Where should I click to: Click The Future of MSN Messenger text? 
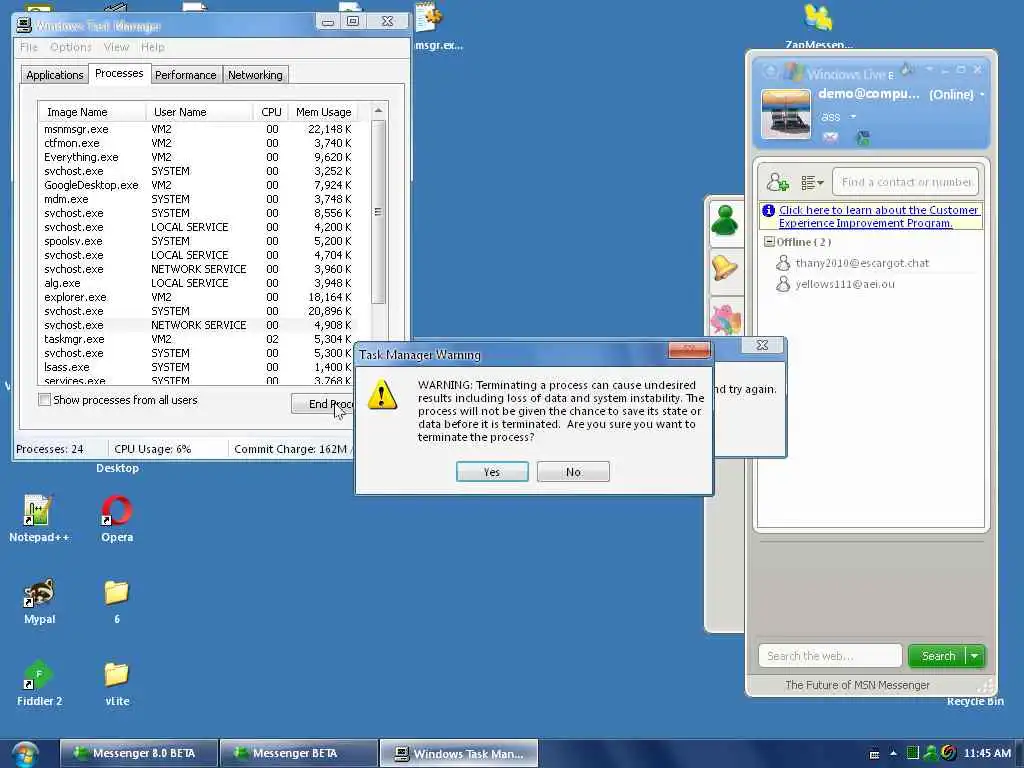click(x=857, y=684)
